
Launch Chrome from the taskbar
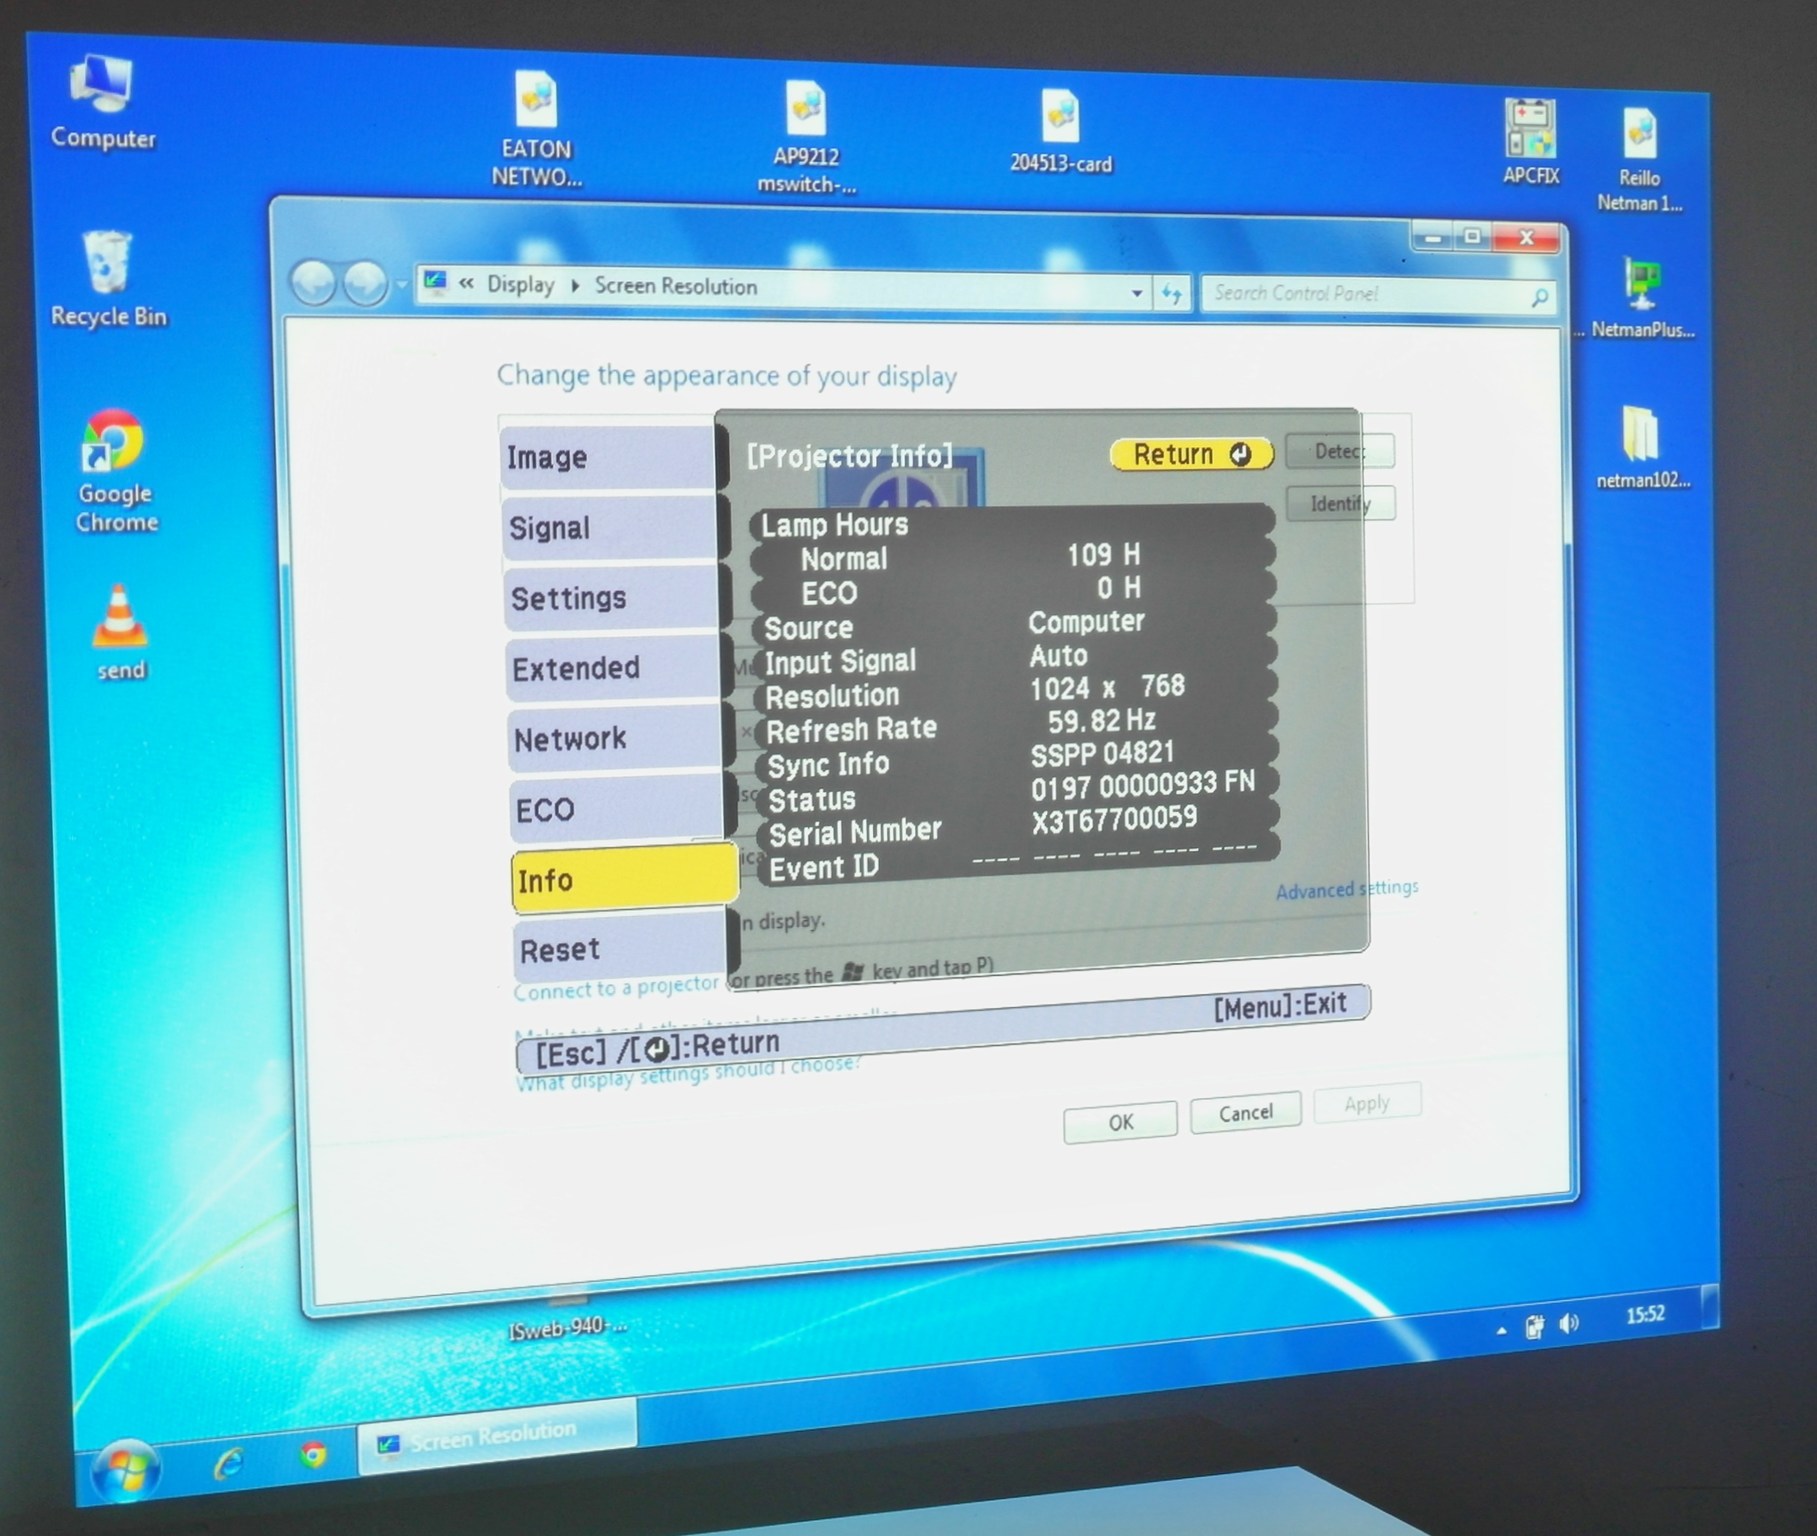point(313,1455)
